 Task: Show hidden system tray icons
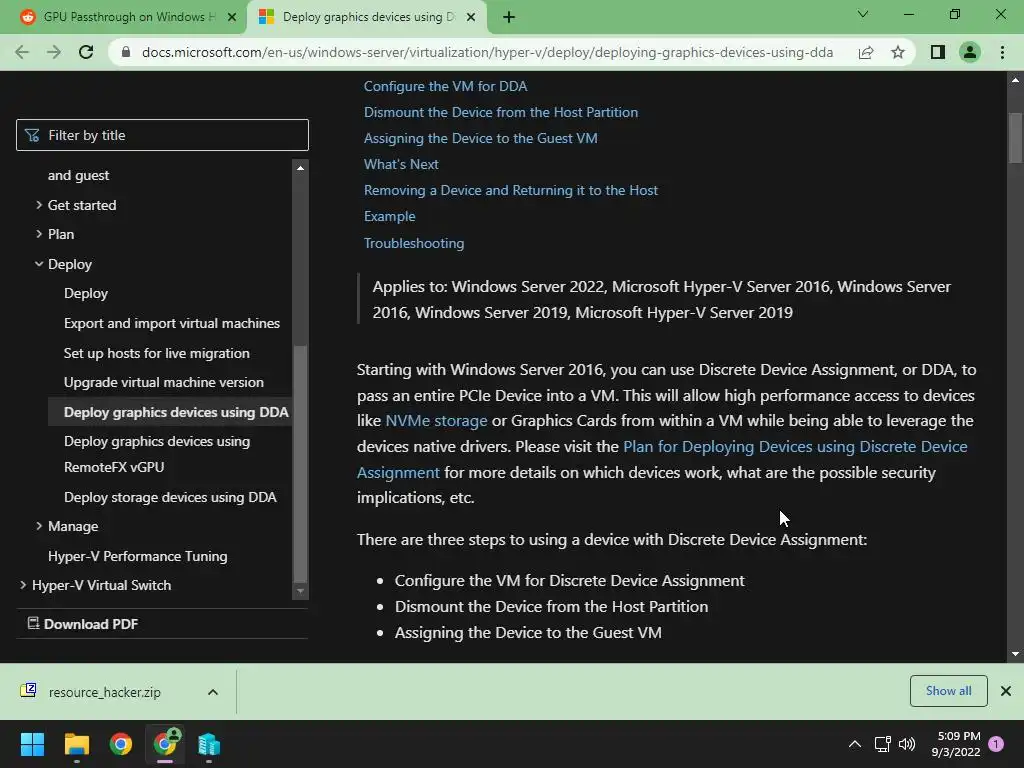[854, 744]
